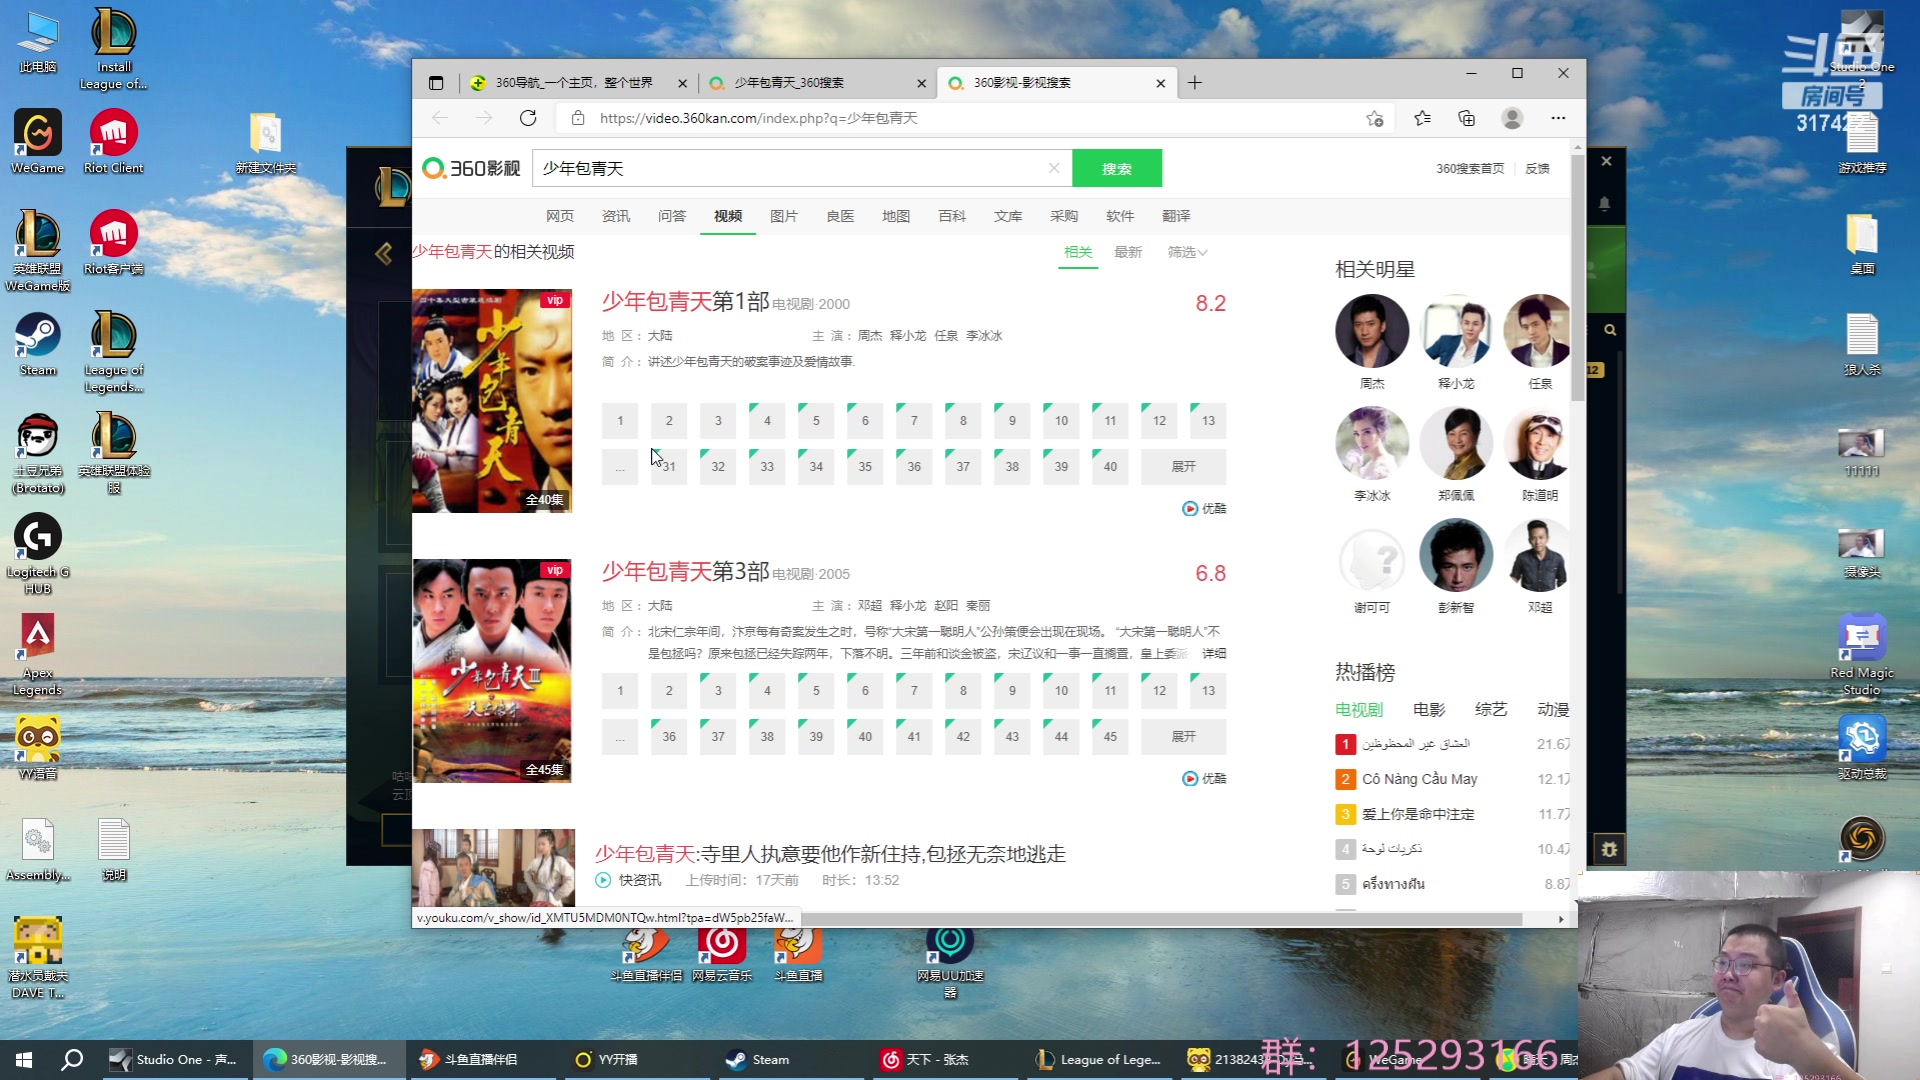Image resolution: width=1920 pixels, height=1080 pixels.
Task: Open browser Collections icon
Action: [1466, 117]
